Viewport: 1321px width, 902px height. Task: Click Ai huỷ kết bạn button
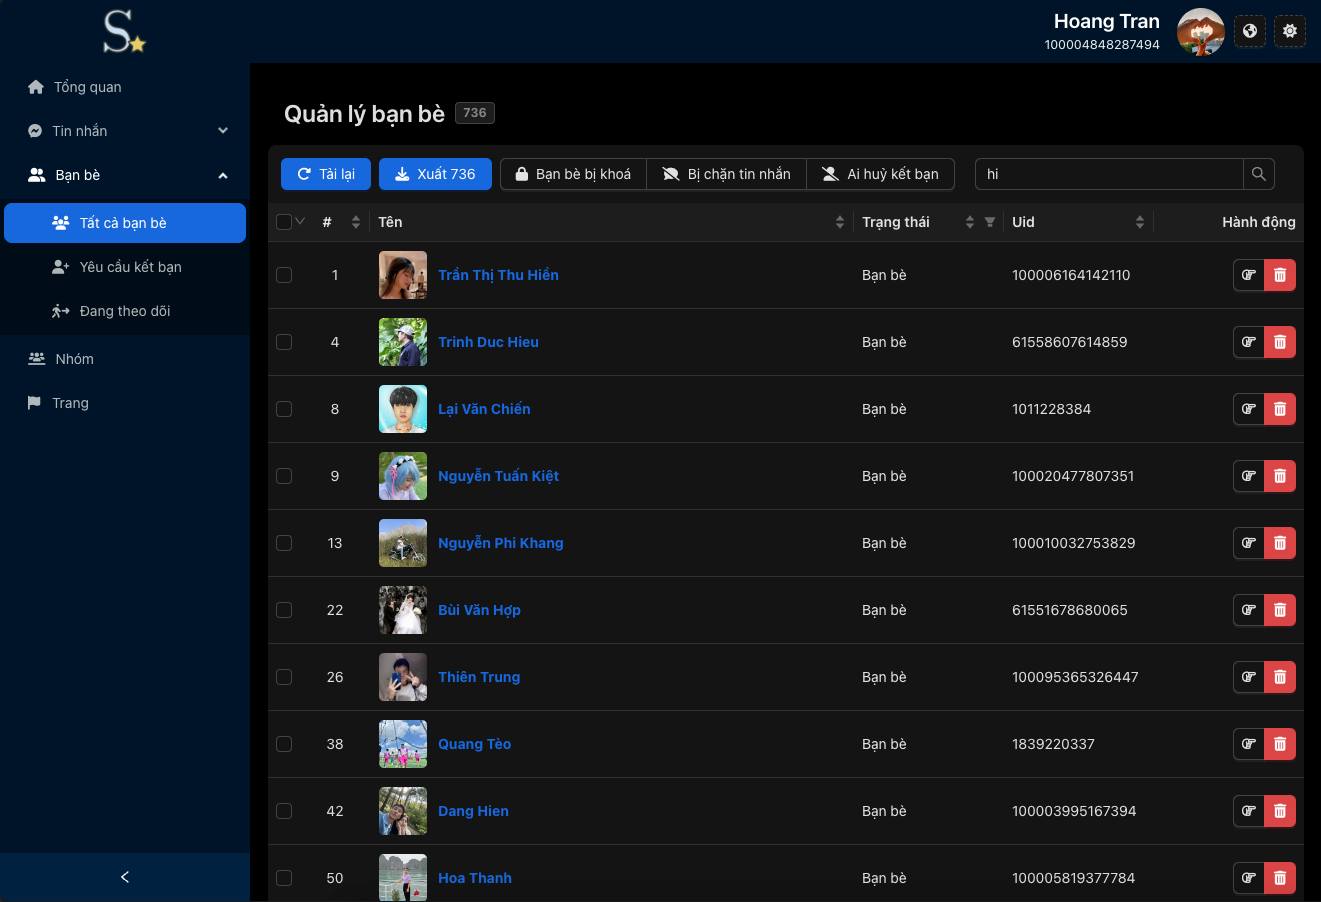881,174
